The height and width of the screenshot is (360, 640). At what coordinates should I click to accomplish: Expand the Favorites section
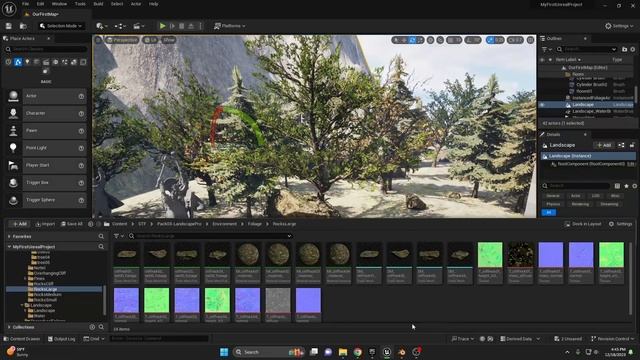(9, 236)
